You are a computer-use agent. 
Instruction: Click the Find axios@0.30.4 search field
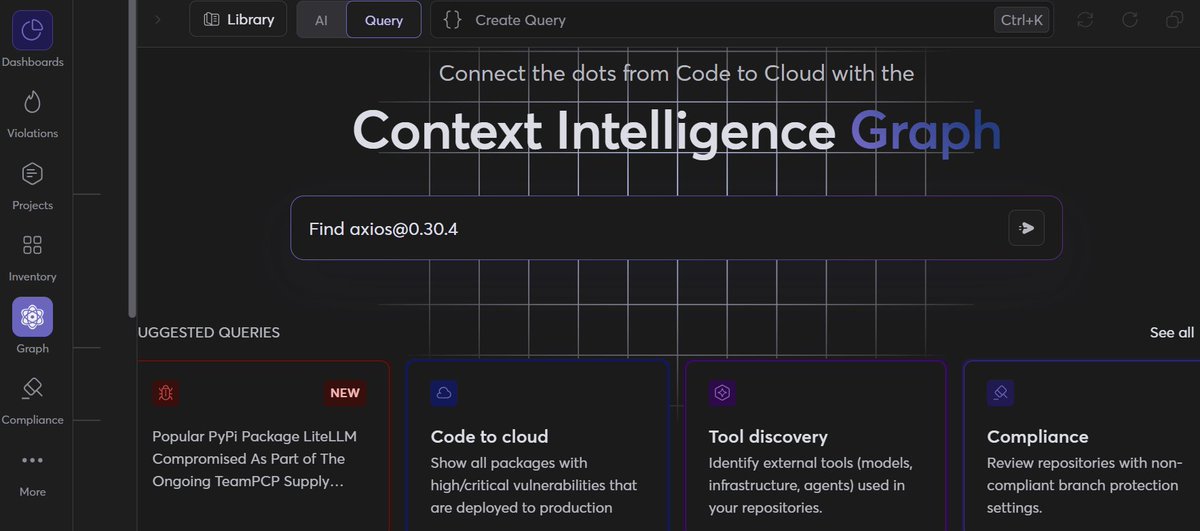click(676, 228)
